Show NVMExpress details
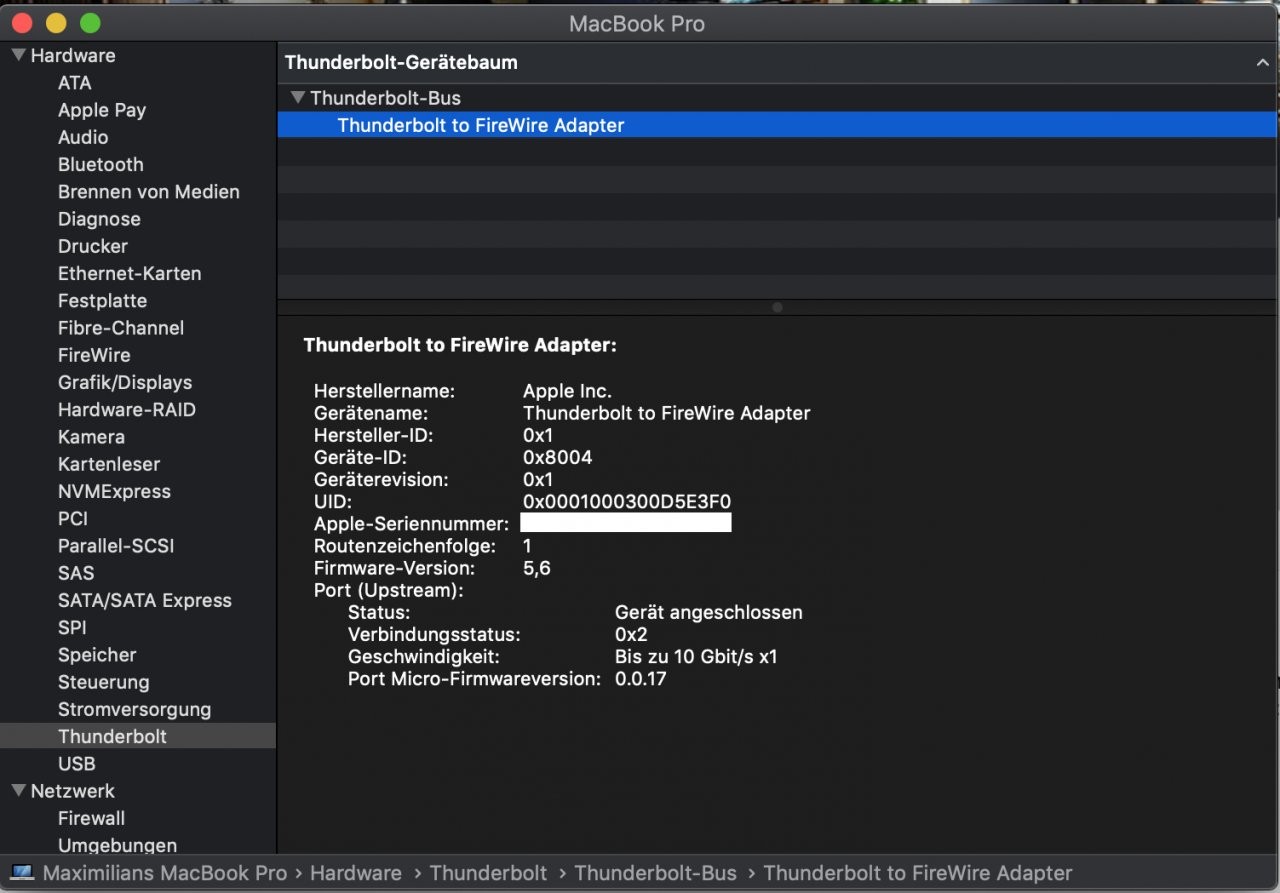The height and width of the screenshot is (893, 1280). [x=114, y=491]
